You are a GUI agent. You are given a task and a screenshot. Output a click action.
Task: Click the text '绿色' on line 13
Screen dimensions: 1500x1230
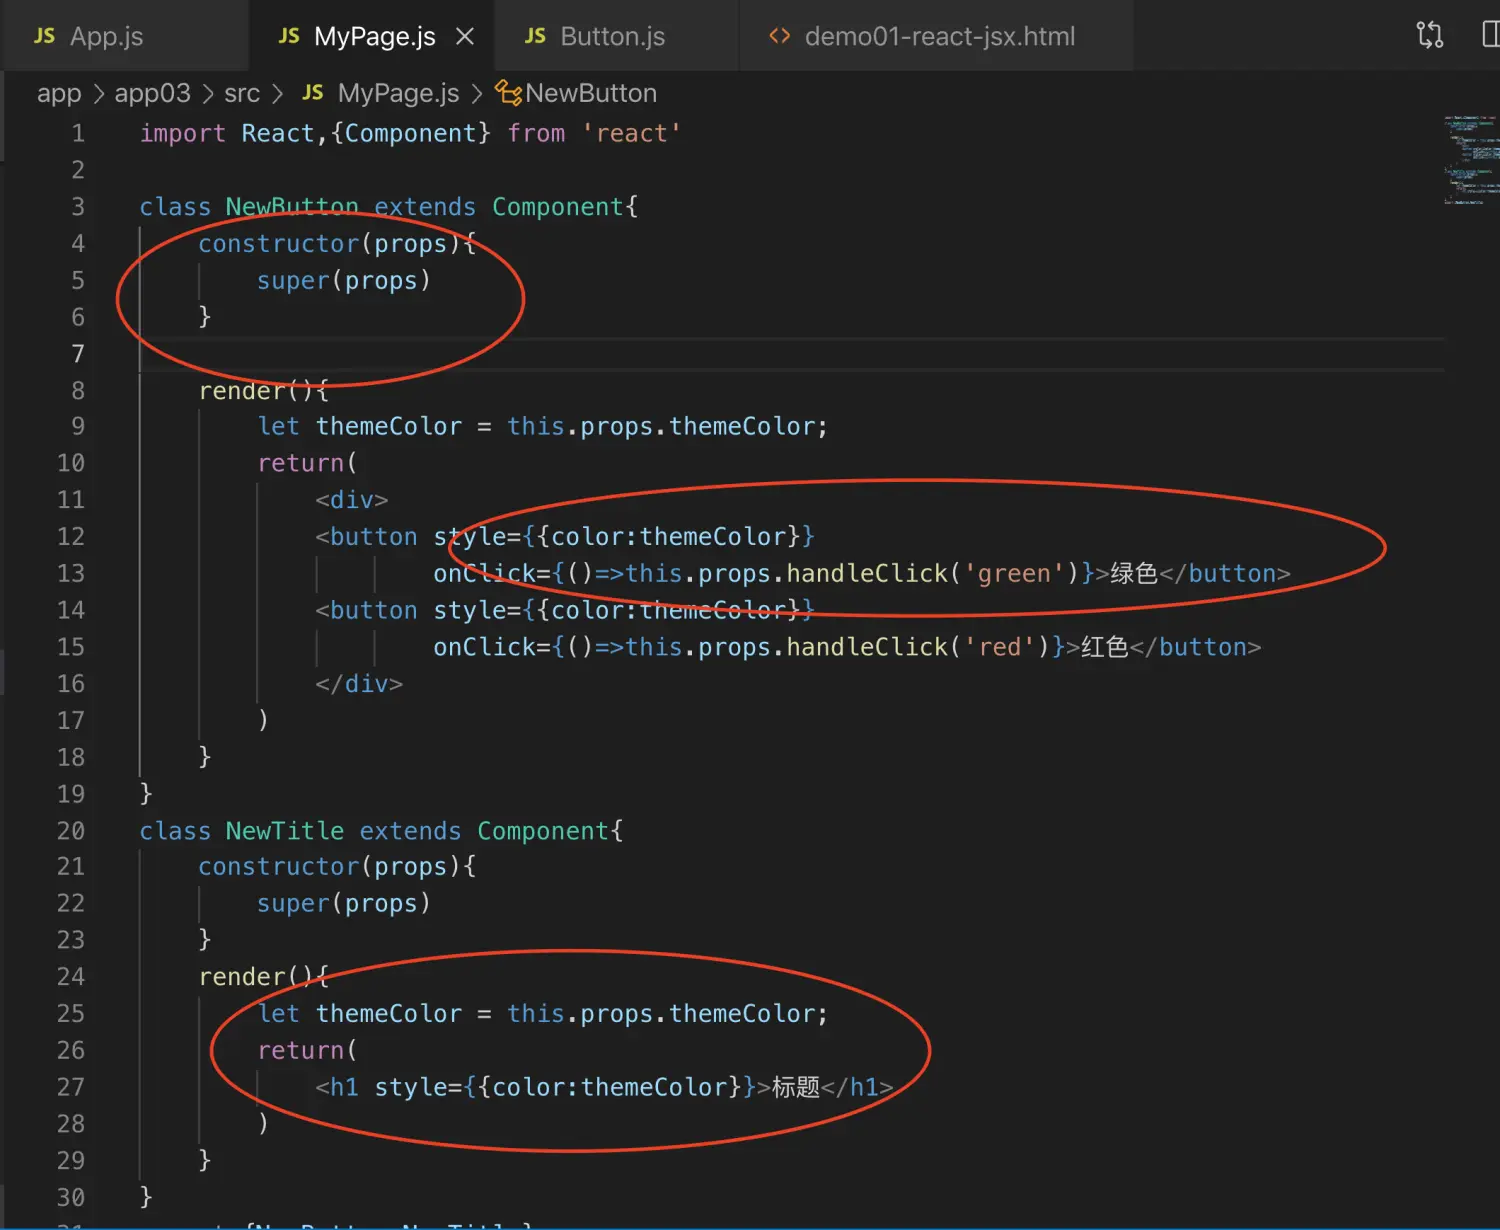coord(1134,574)
